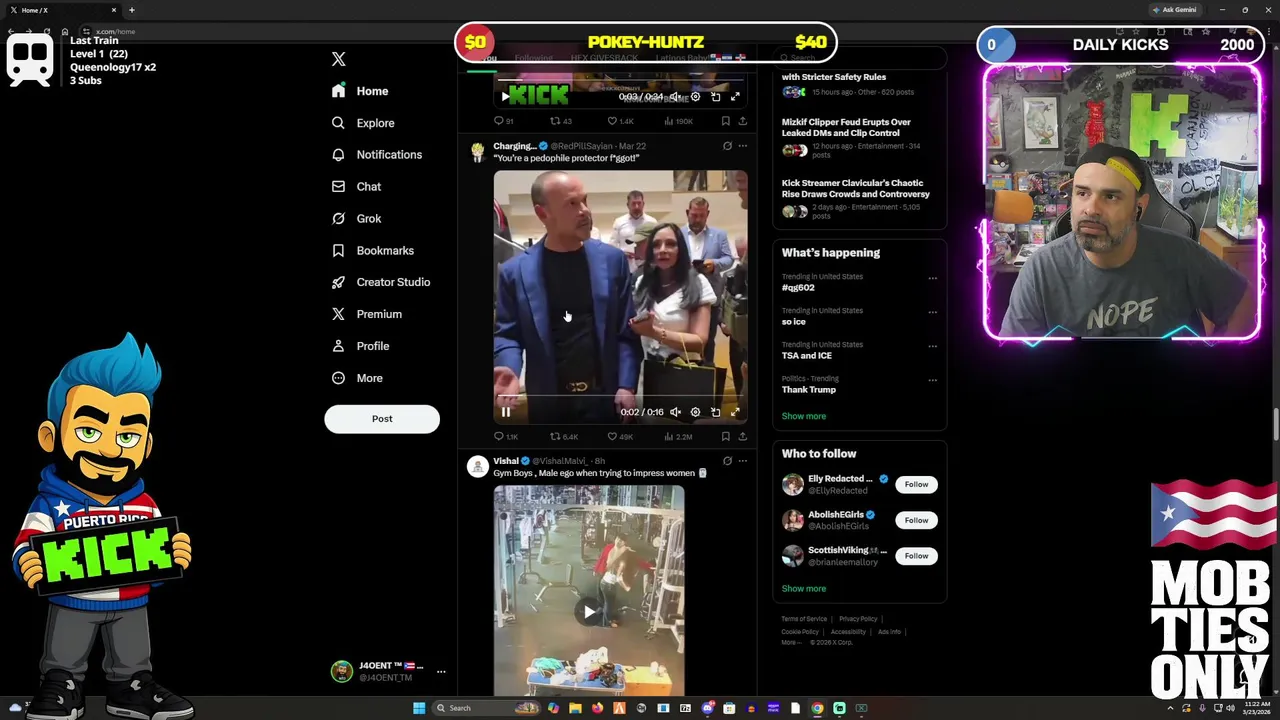This screenshot has height=720, width=1280.
Task: Click the X logo above Home
Action: click(x=338, y=59)
